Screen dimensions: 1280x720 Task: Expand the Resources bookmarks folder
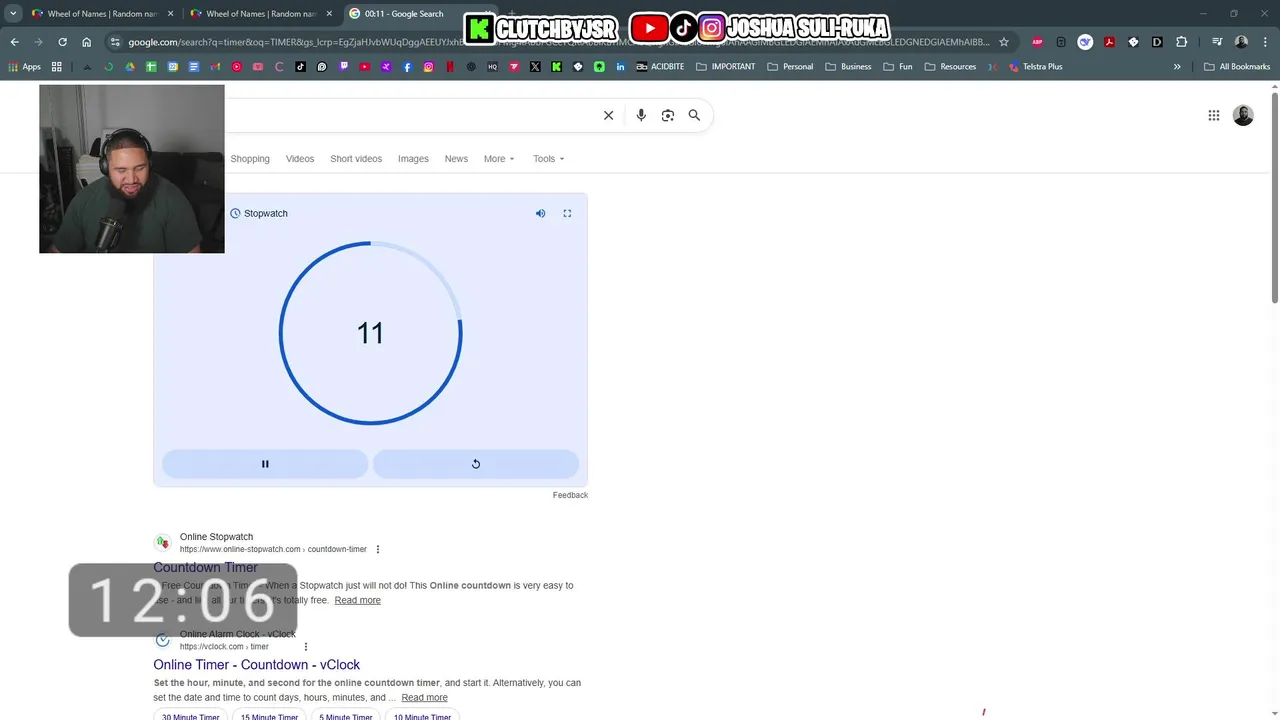pyautogui.click(x=950, y=67)
